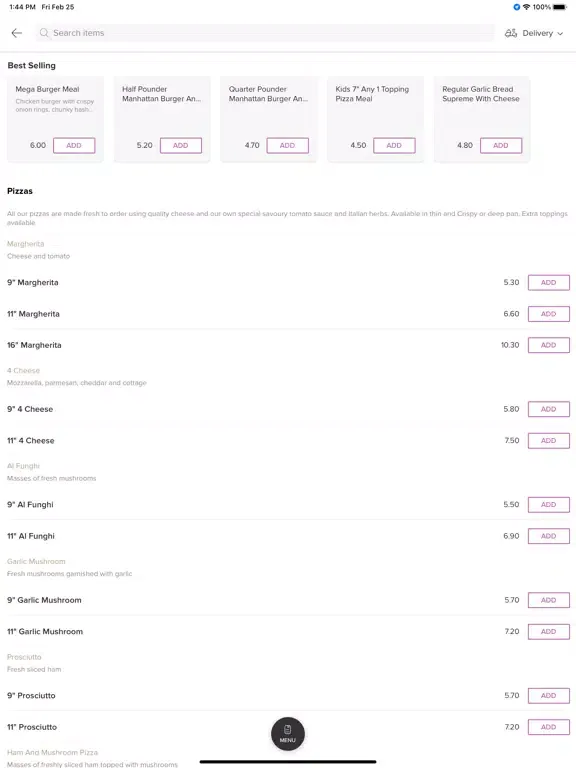576x768 pixels.
Task: Add Half Pounder Manhattan Burger
Action: coord(181,145)
